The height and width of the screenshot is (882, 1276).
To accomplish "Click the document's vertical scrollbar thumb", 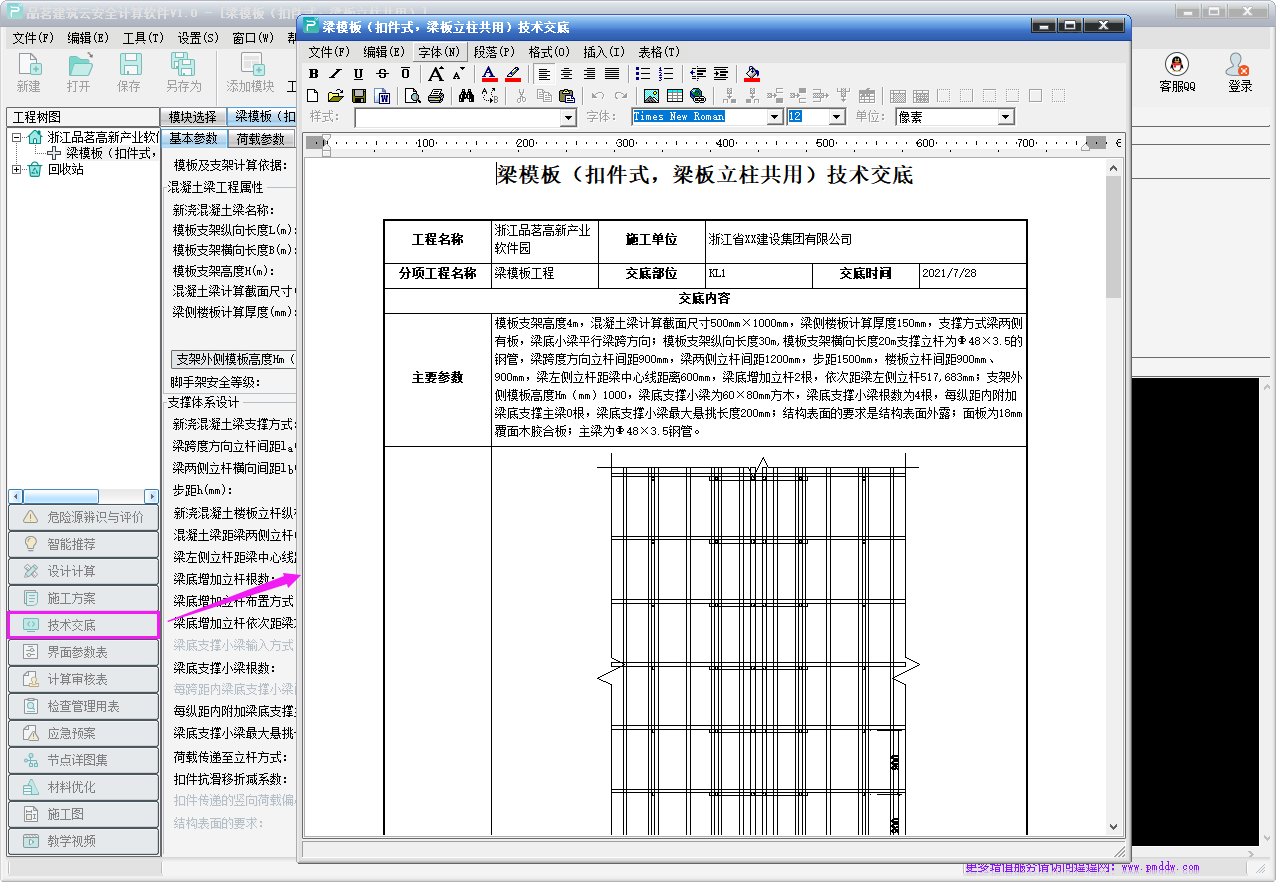I will tap(1113, 236).
